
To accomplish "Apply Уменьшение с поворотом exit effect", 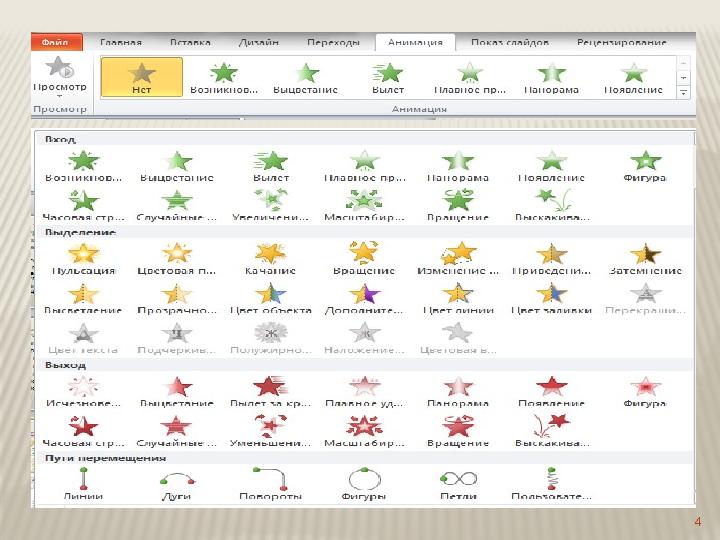I will click(x=270, y=432).
